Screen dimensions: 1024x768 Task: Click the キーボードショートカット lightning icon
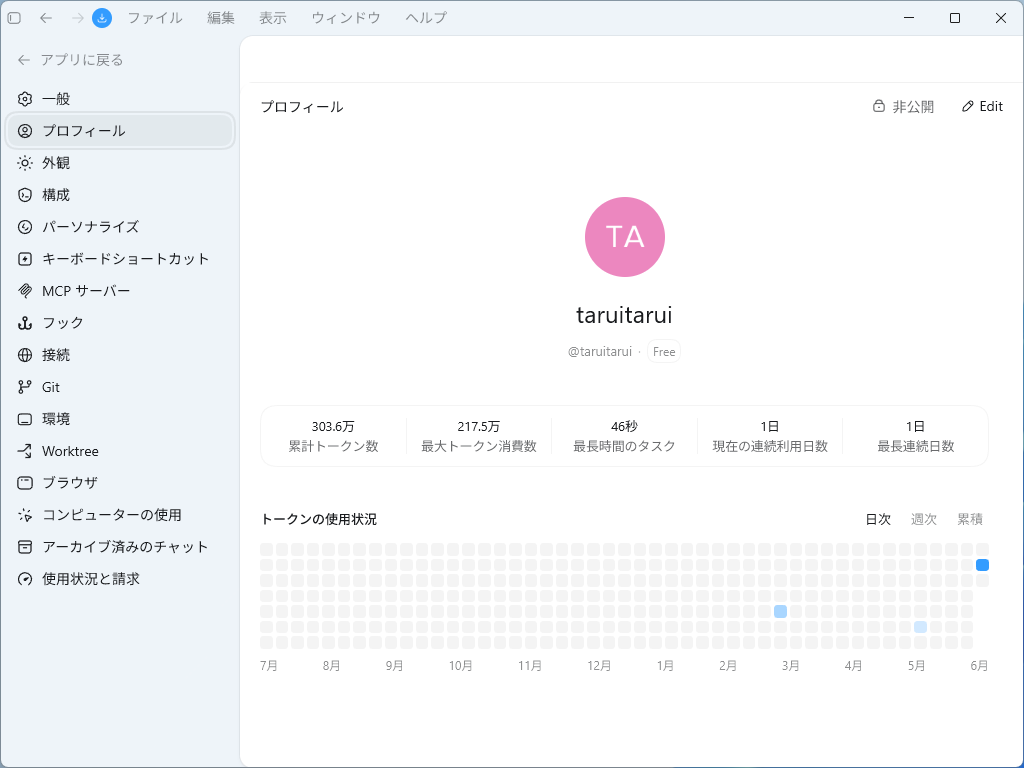tap(25, 259)
